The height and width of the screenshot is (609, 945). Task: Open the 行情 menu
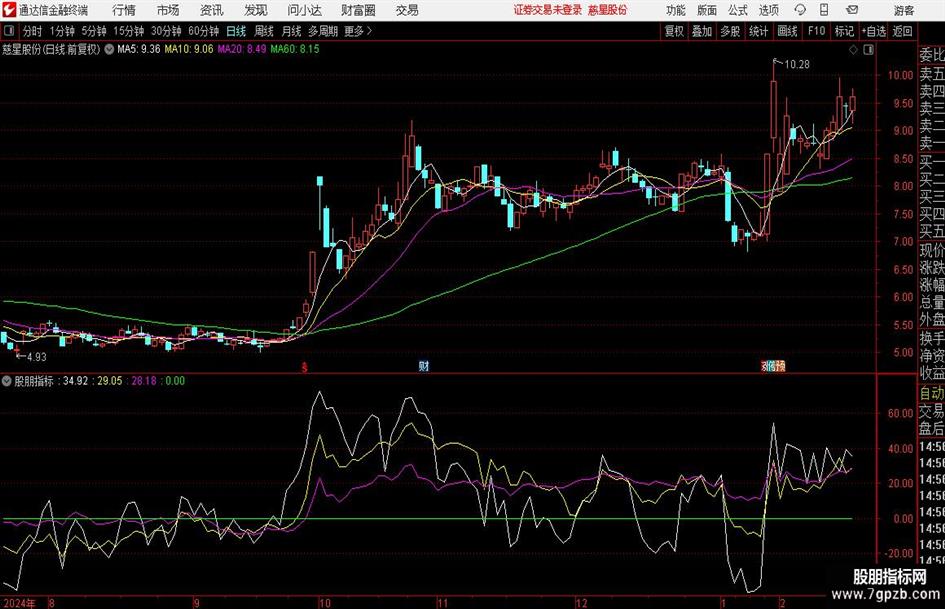click(124, 10)
